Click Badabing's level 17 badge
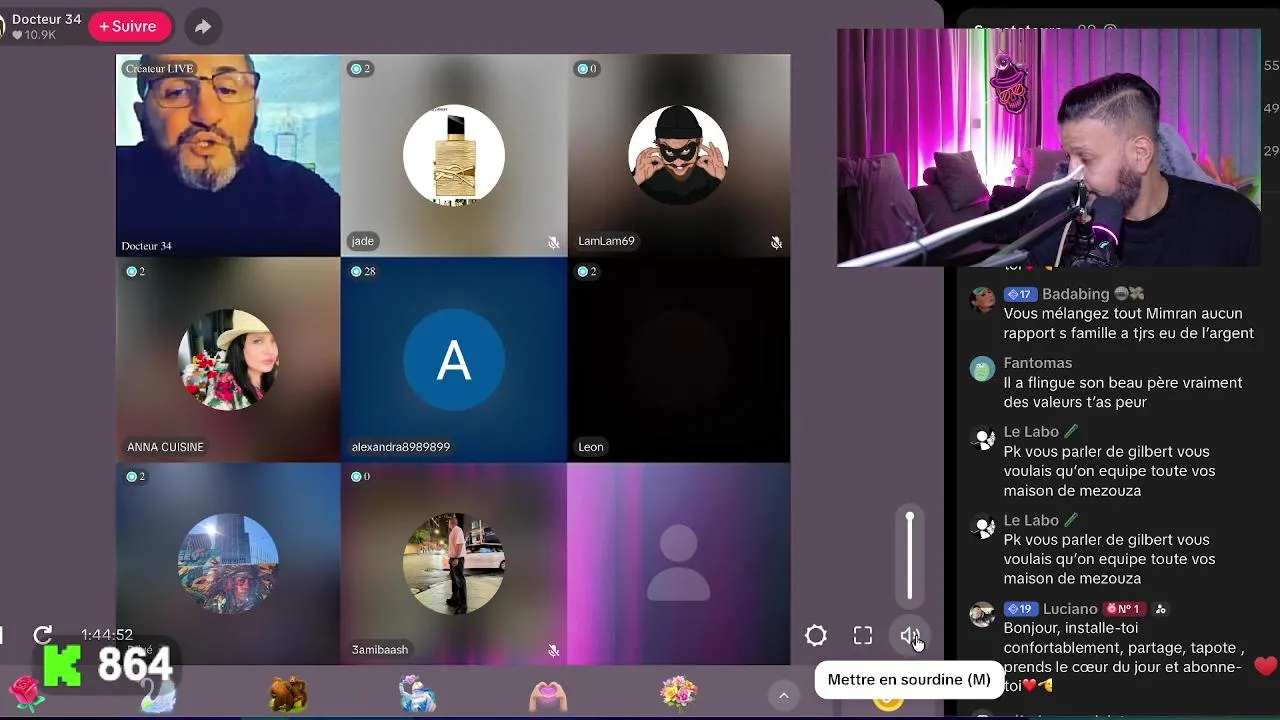The width and height of the screenshot is (1280, 720). [1021, 294]
